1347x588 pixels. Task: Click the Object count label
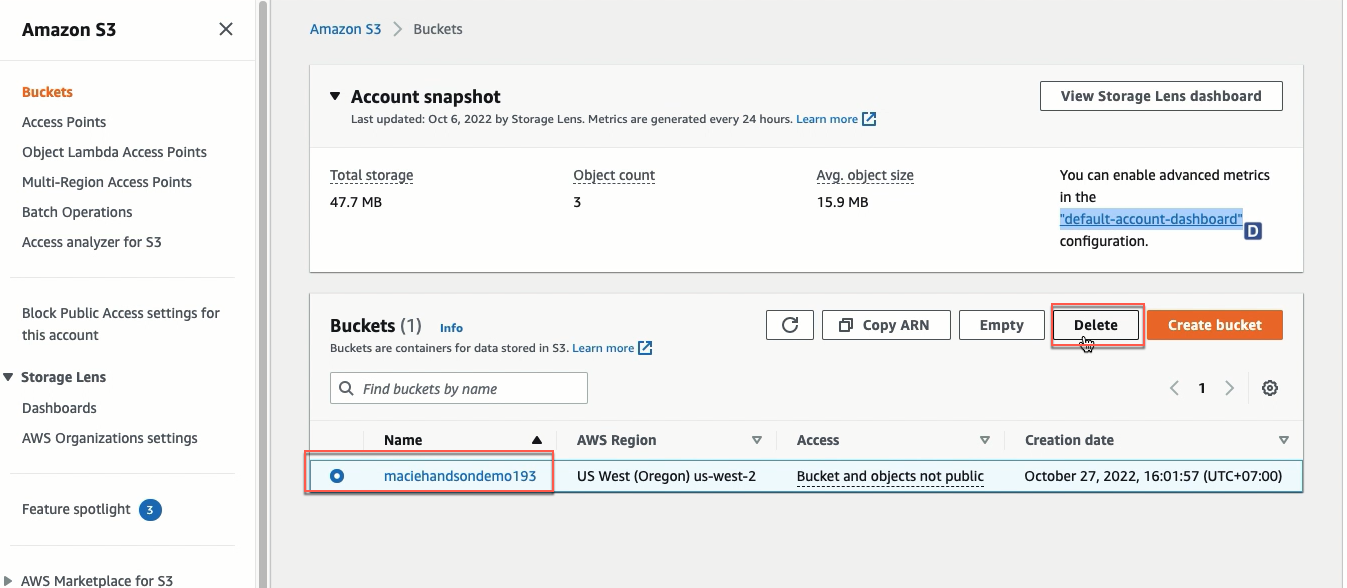(x=614, y=175)
